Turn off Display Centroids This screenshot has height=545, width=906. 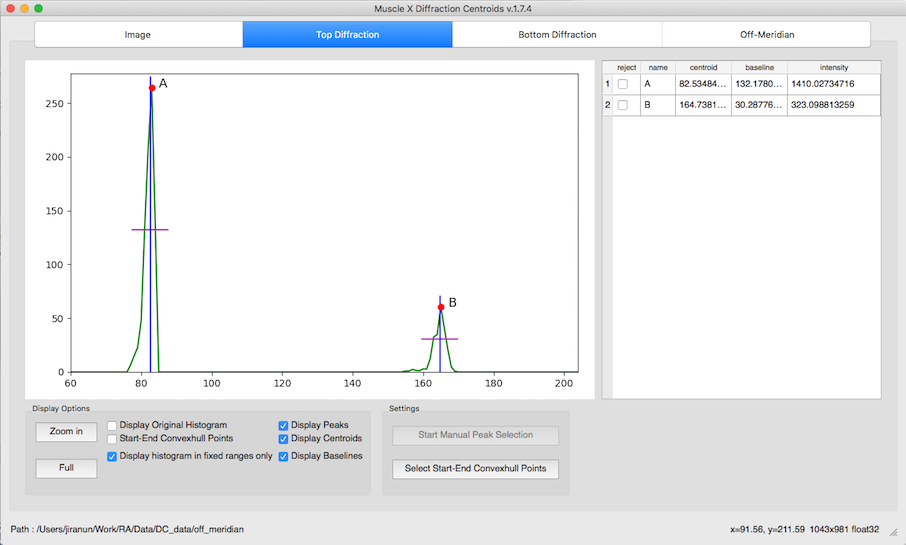tap(283, 439)
